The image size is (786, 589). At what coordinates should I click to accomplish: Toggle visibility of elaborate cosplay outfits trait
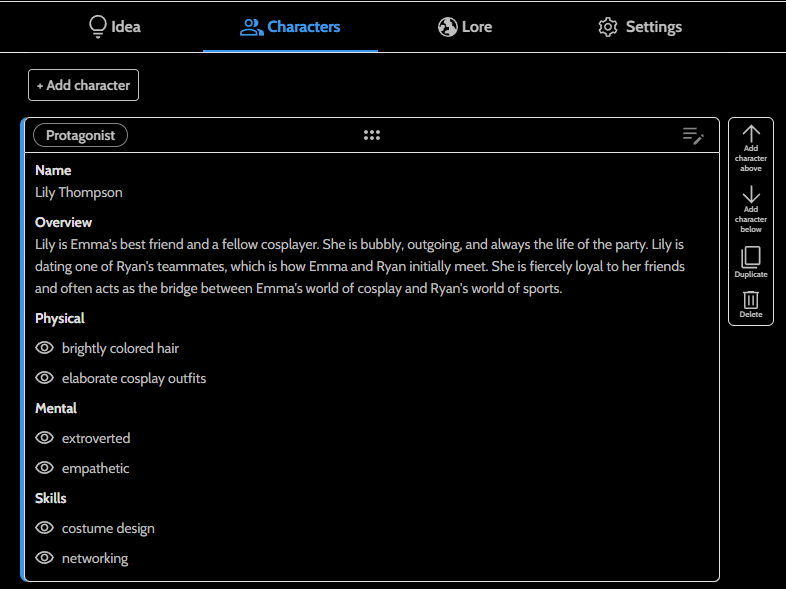pos(44,378)
